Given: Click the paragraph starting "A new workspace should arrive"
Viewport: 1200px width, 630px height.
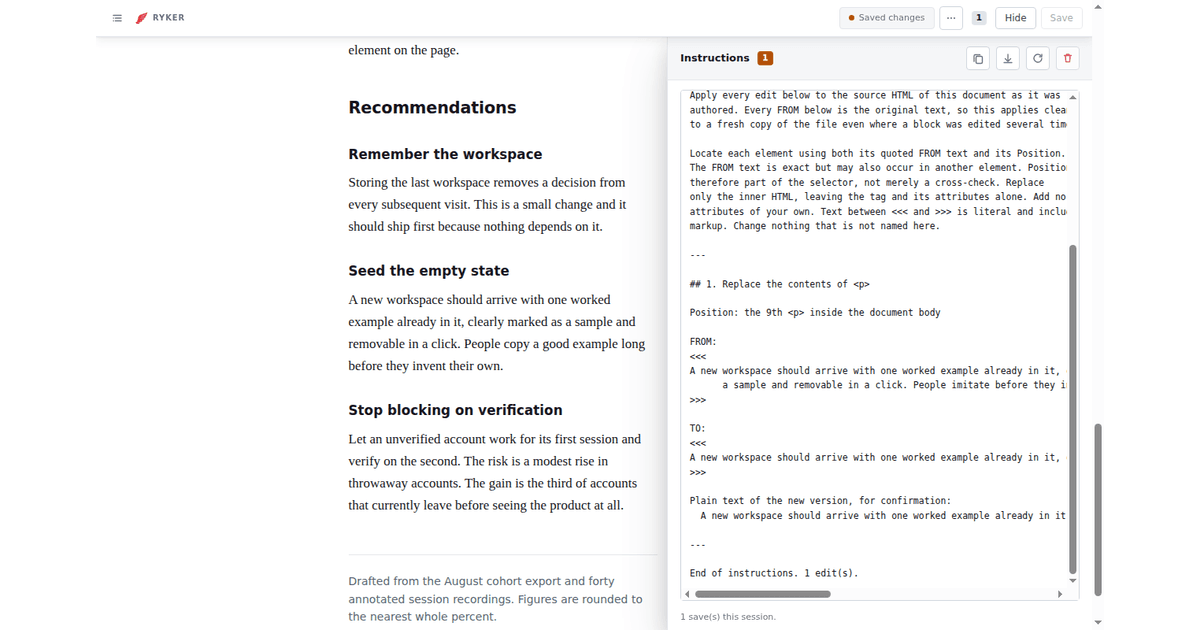Looking at the screenshot, I should [x=497, y=333].
